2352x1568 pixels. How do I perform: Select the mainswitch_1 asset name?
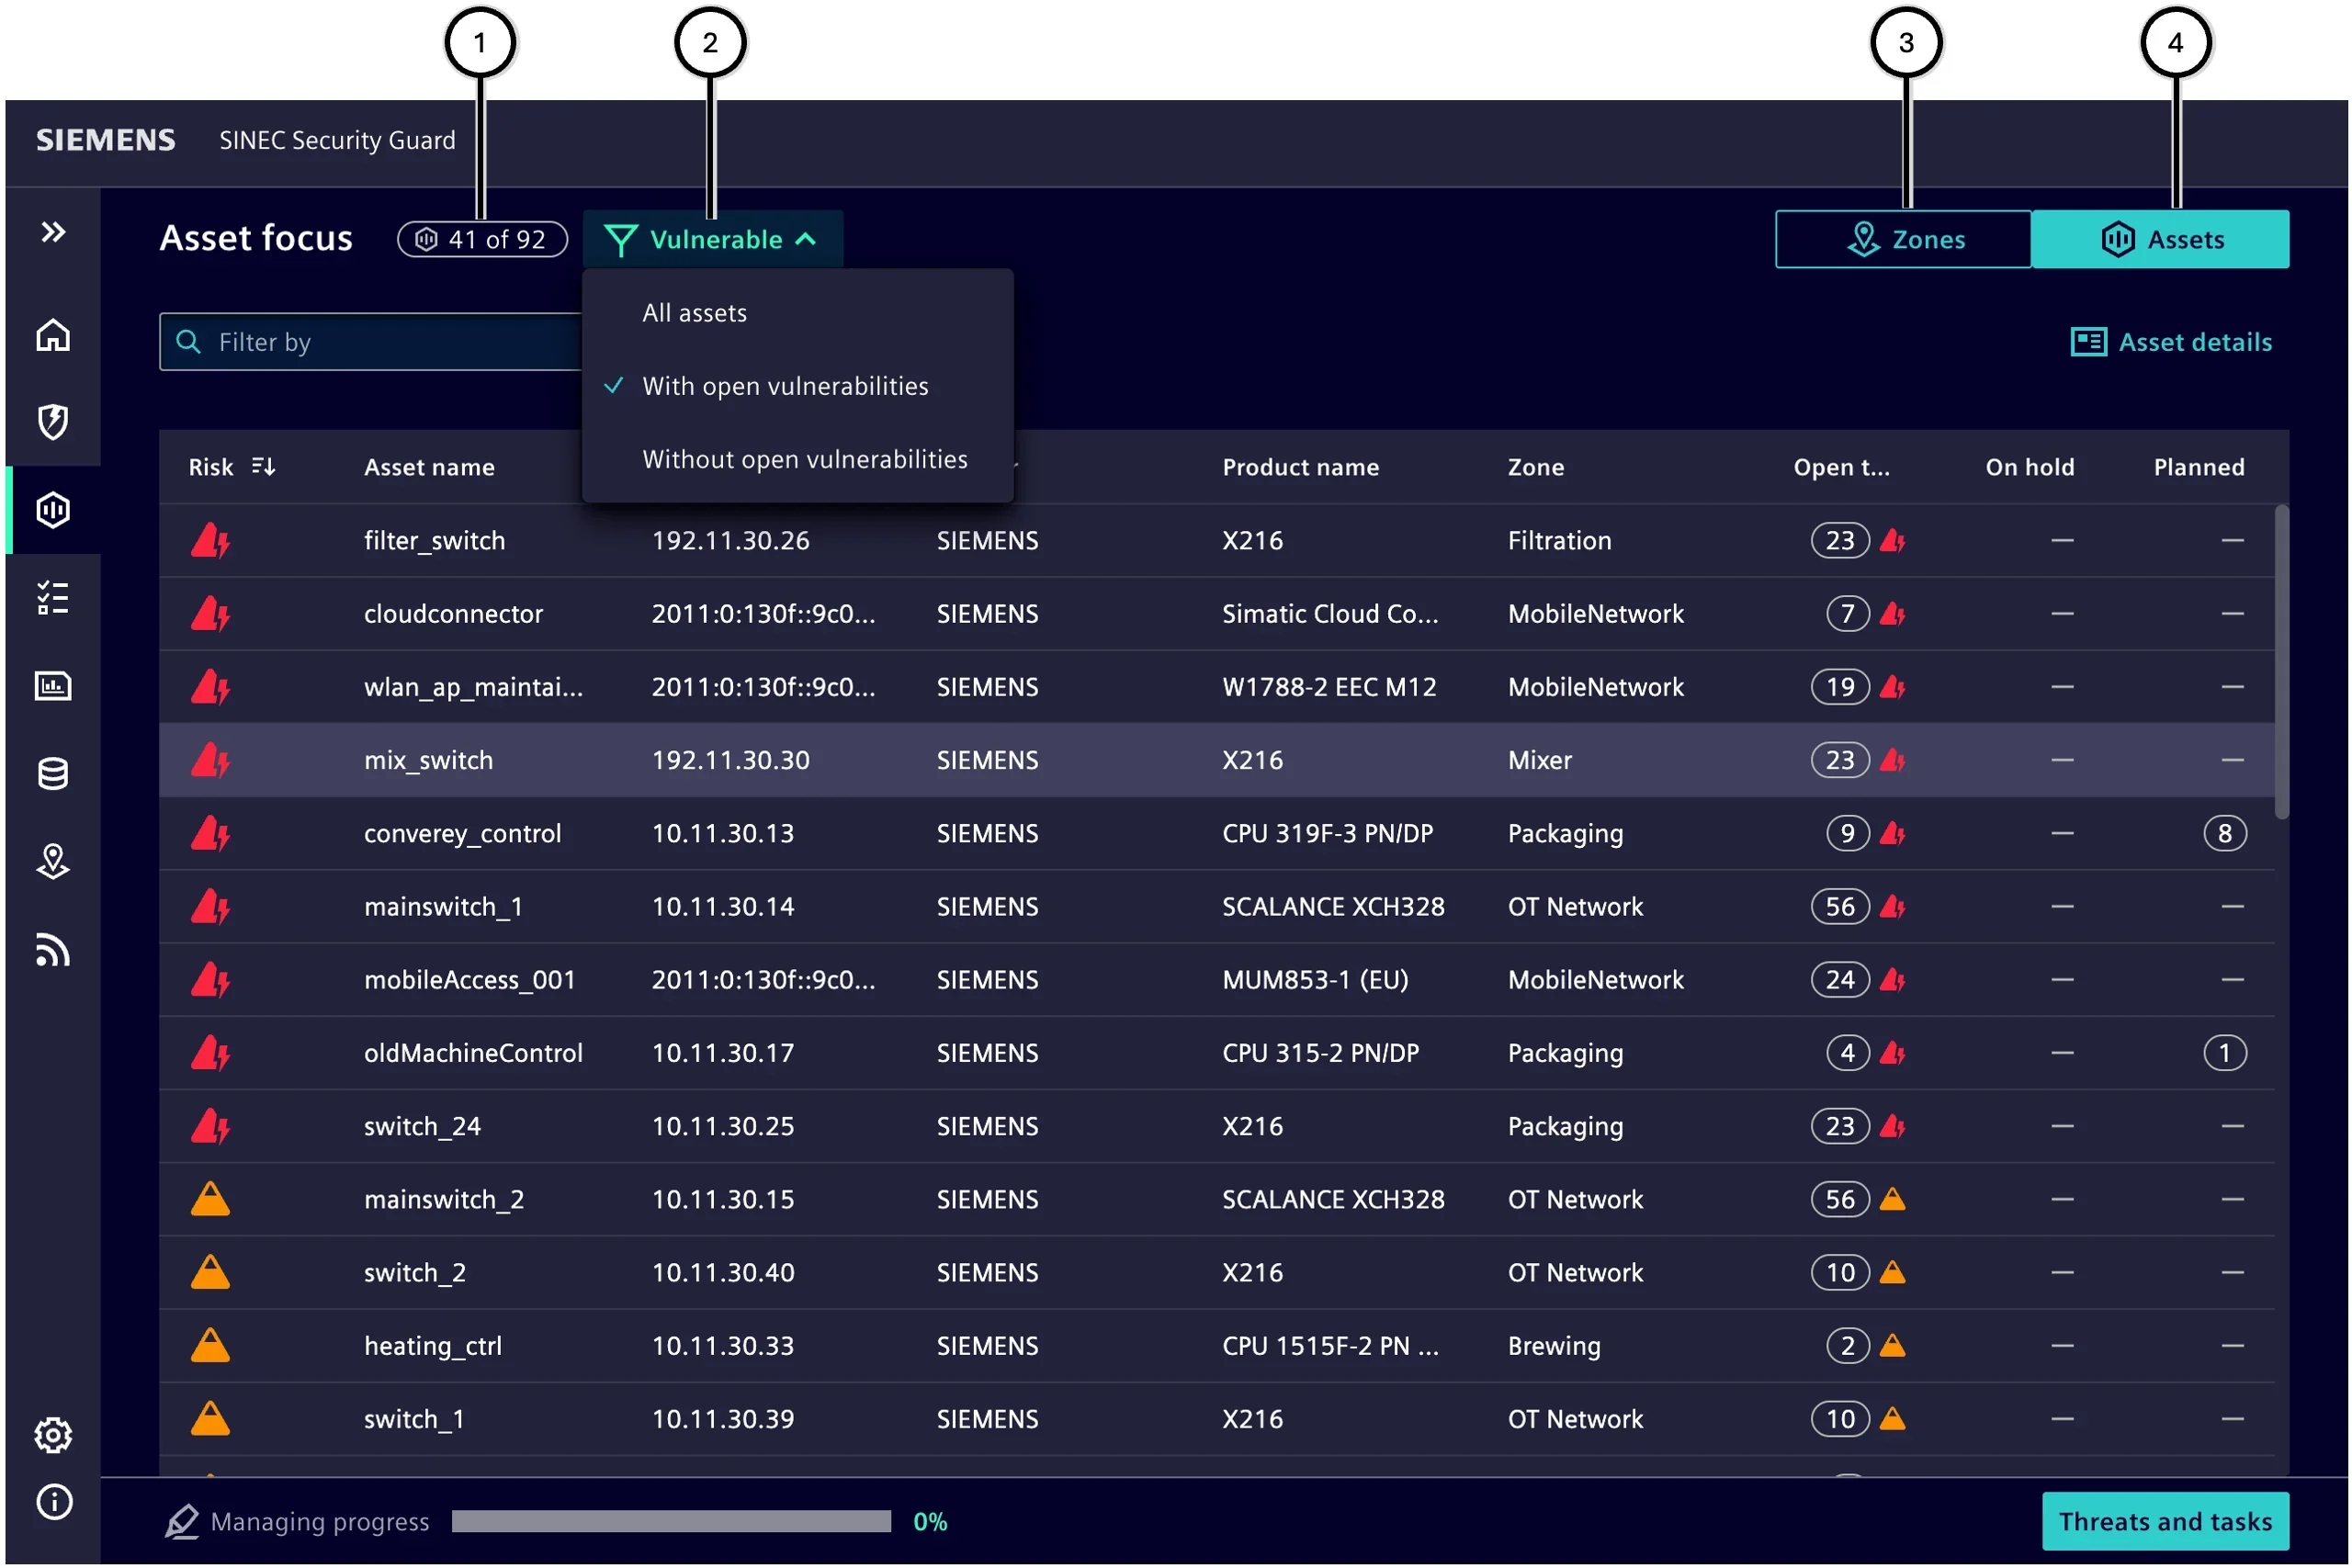coord(443,907)
